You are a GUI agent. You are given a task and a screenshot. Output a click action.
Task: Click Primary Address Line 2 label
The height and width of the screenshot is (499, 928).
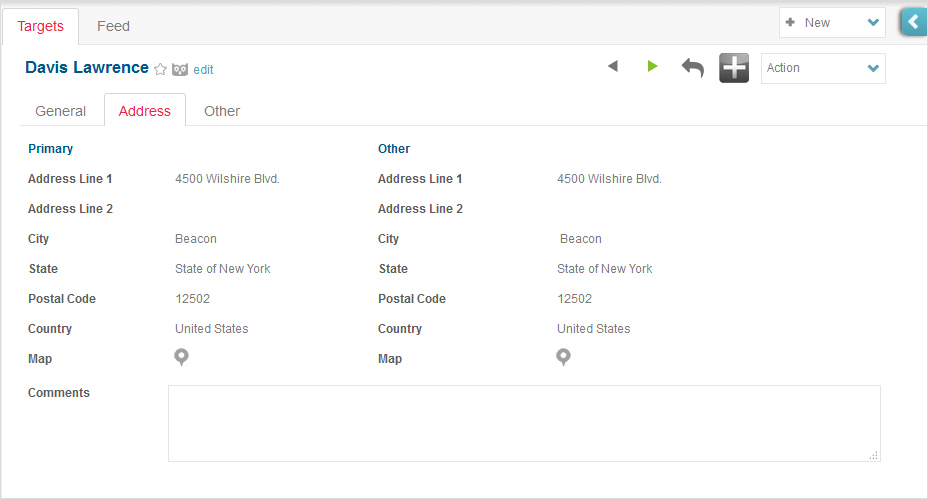click(70, 209)
